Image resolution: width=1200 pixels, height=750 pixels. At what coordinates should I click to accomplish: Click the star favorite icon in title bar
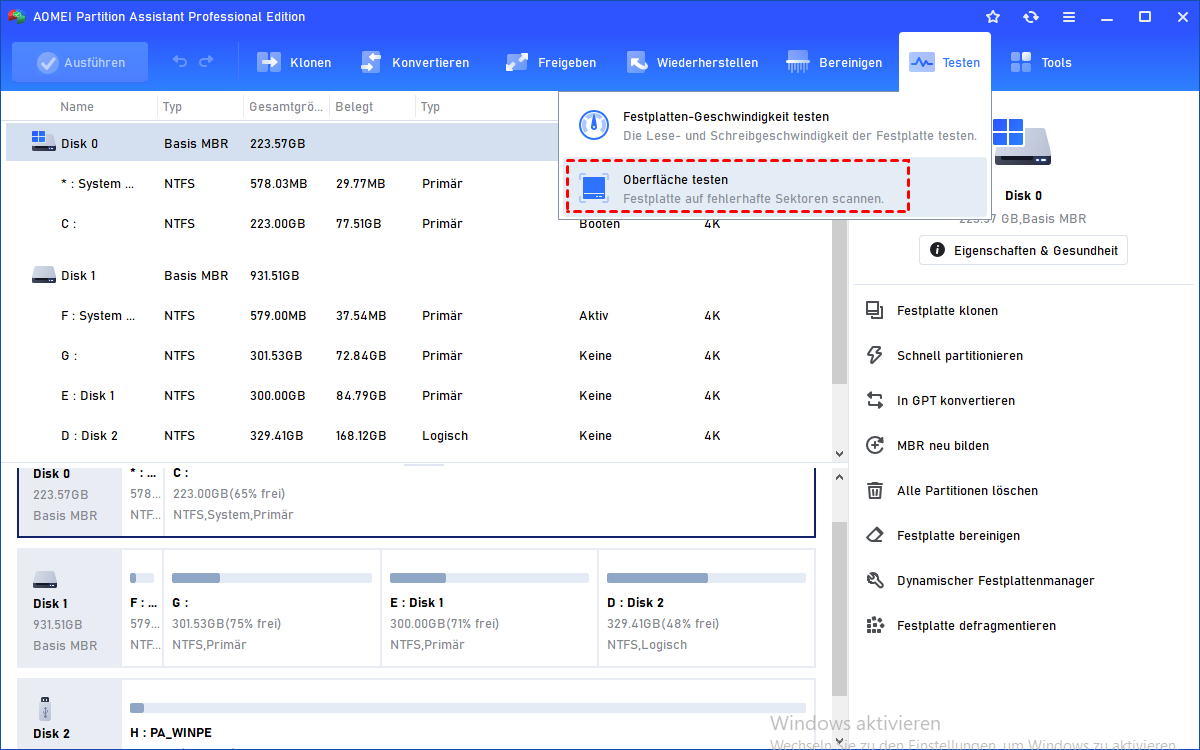(x=993, y=17)
